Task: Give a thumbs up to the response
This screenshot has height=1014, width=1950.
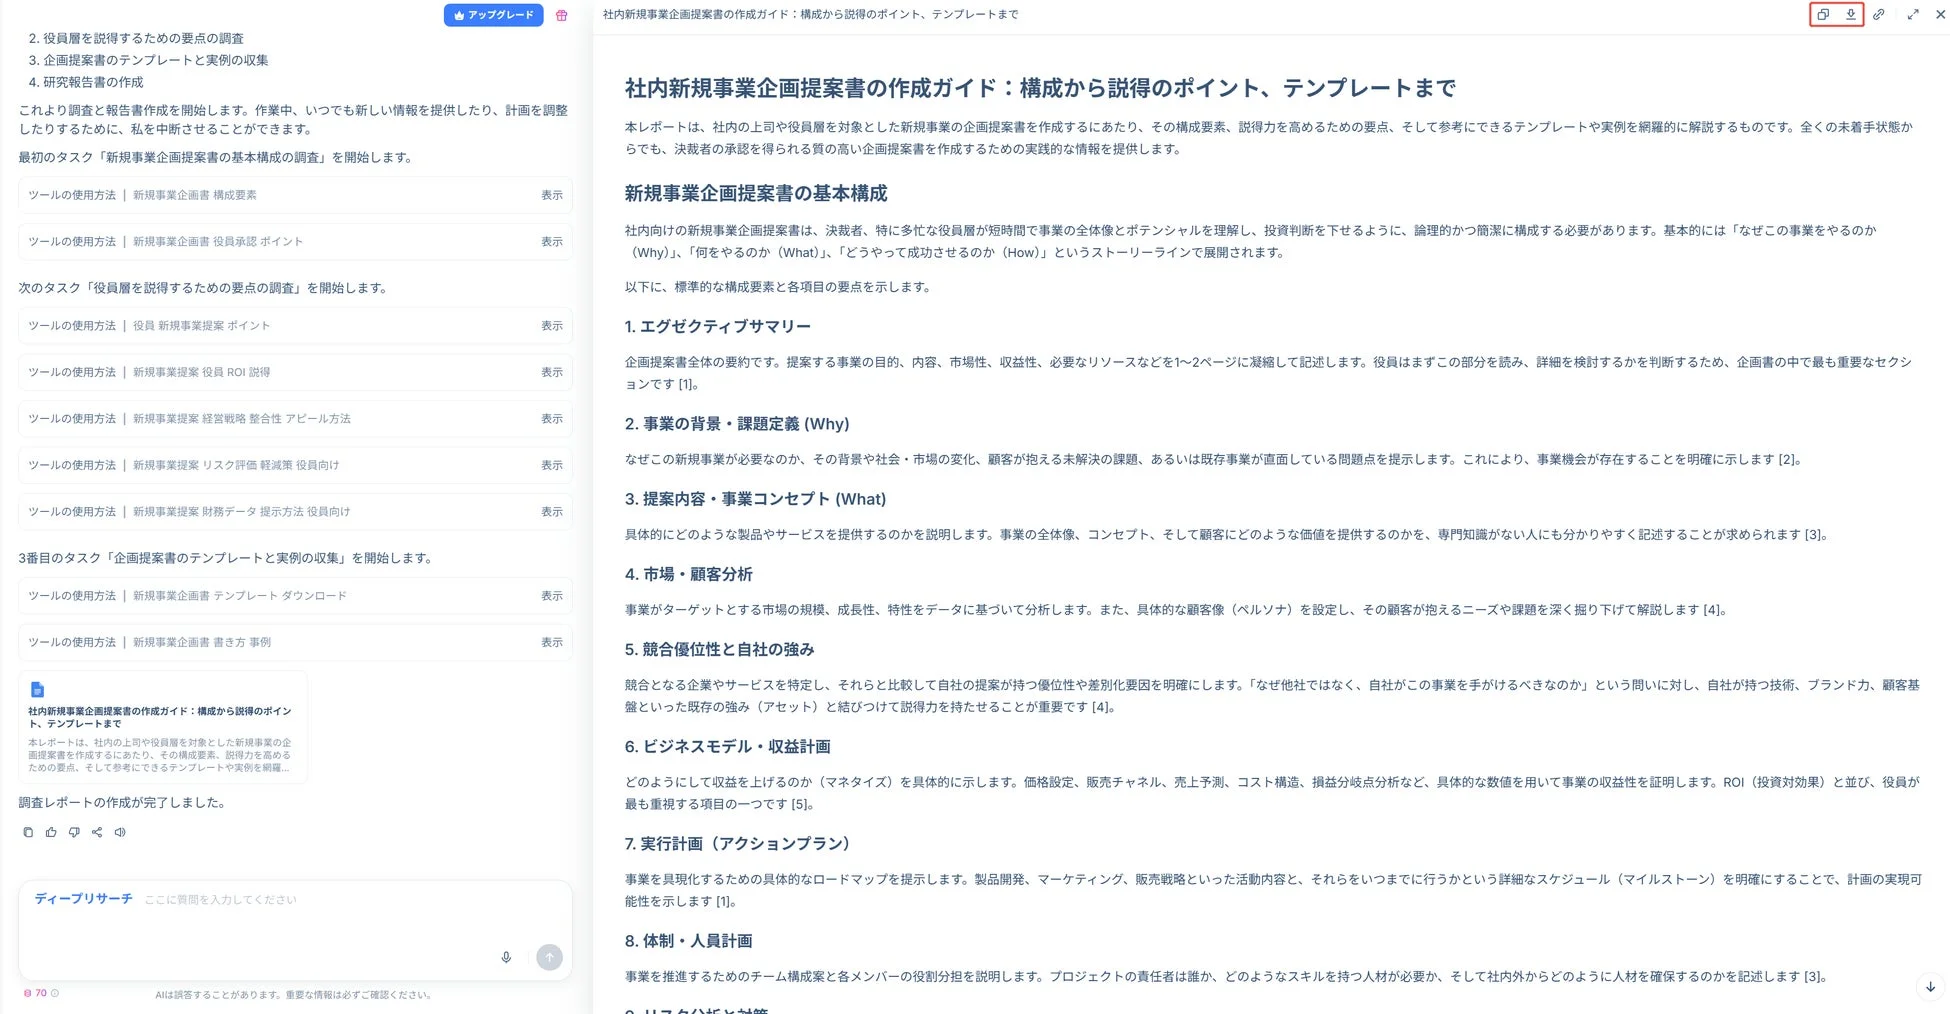Action: (x=51, y=832)
